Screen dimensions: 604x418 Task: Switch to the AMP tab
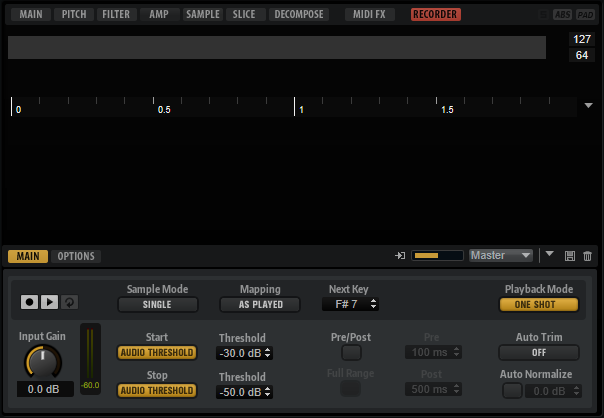click(159, 15)
